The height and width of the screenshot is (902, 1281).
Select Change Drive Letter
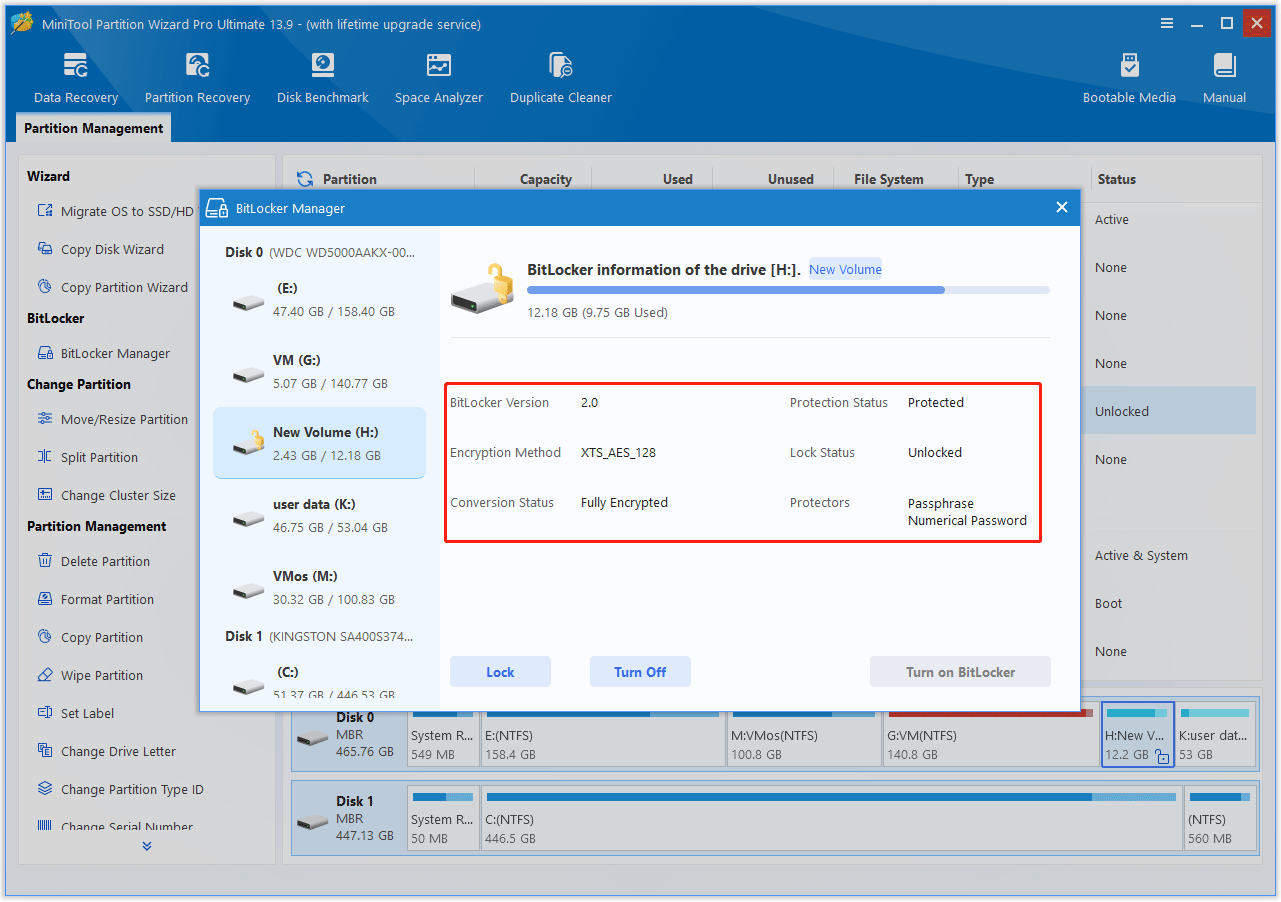pyautogui.click(x=106, y=751)
